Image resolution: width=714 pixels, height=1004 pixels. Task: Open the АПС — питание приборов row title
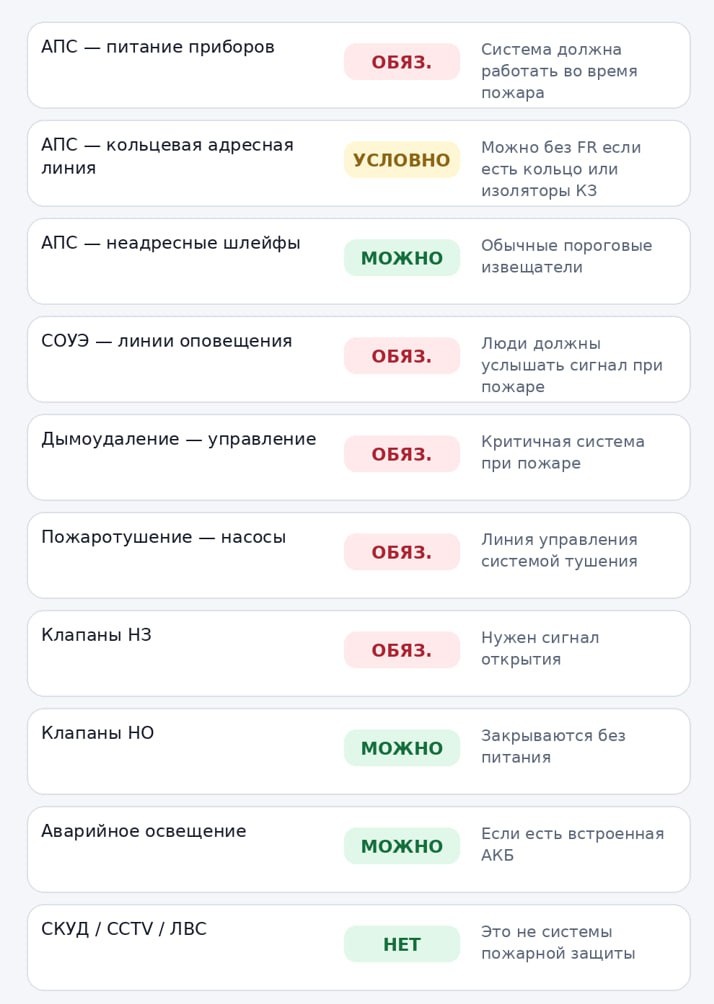[x=158, y=47]
